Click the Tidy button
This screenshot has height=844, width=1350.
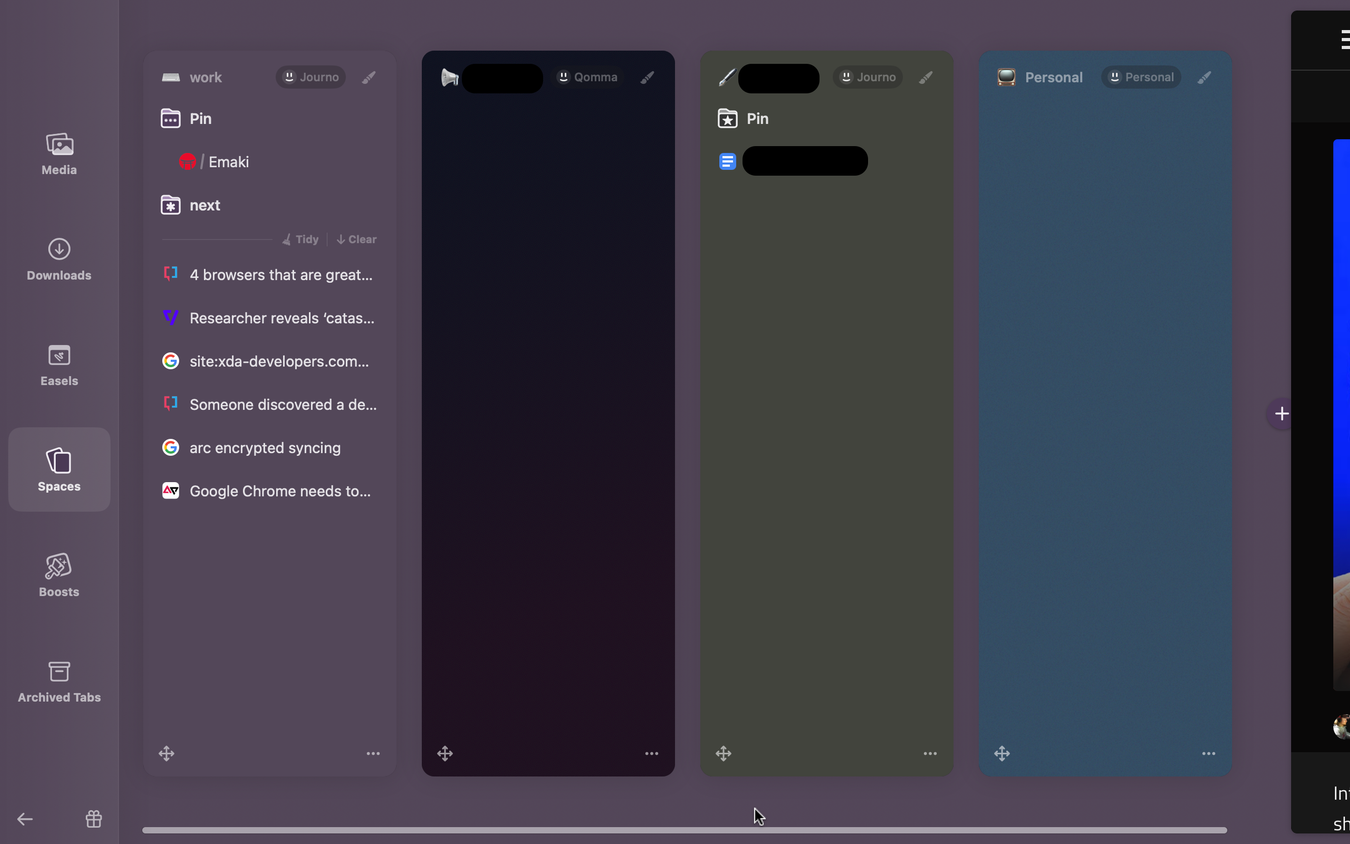click(300, 239)
